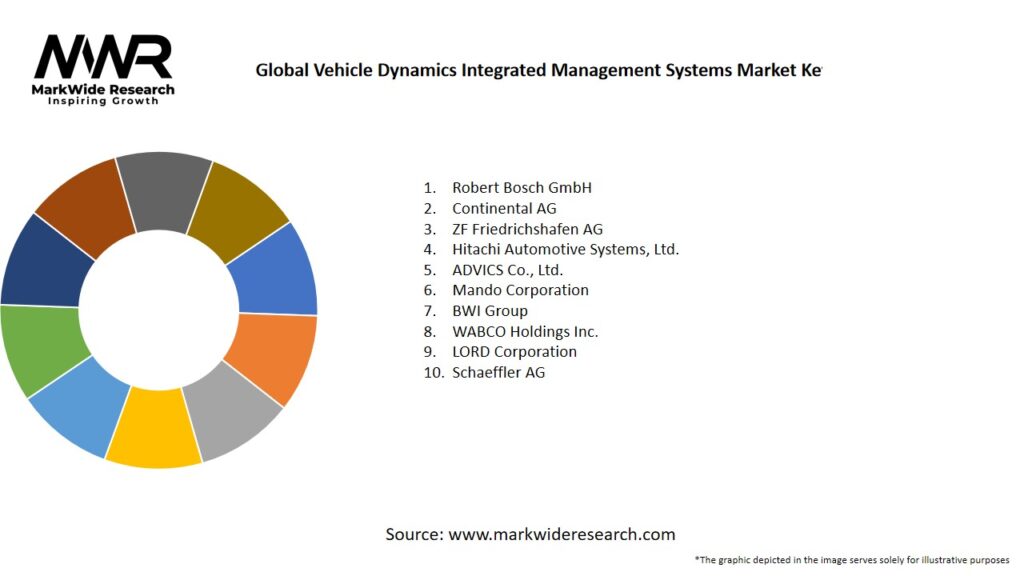
Task: Select the 'Continental AG' list entry
Action: pos(504,208)
